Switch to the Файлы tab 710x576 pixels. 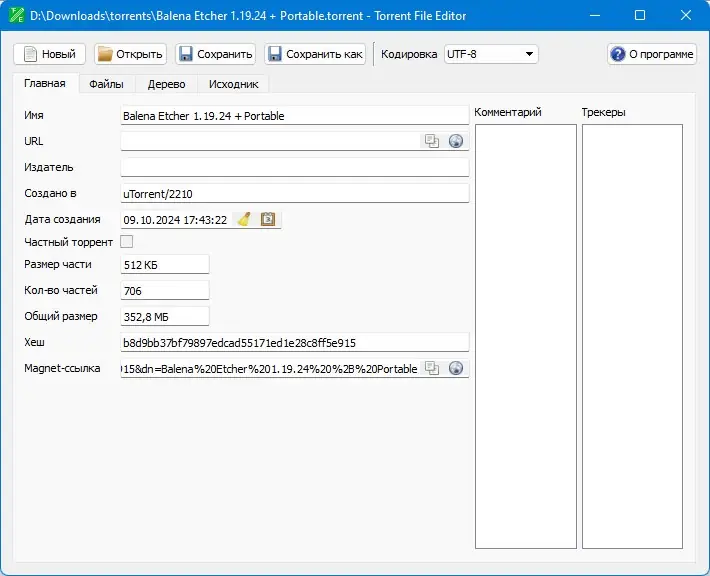pyautogui.click(x=106, y=84)
